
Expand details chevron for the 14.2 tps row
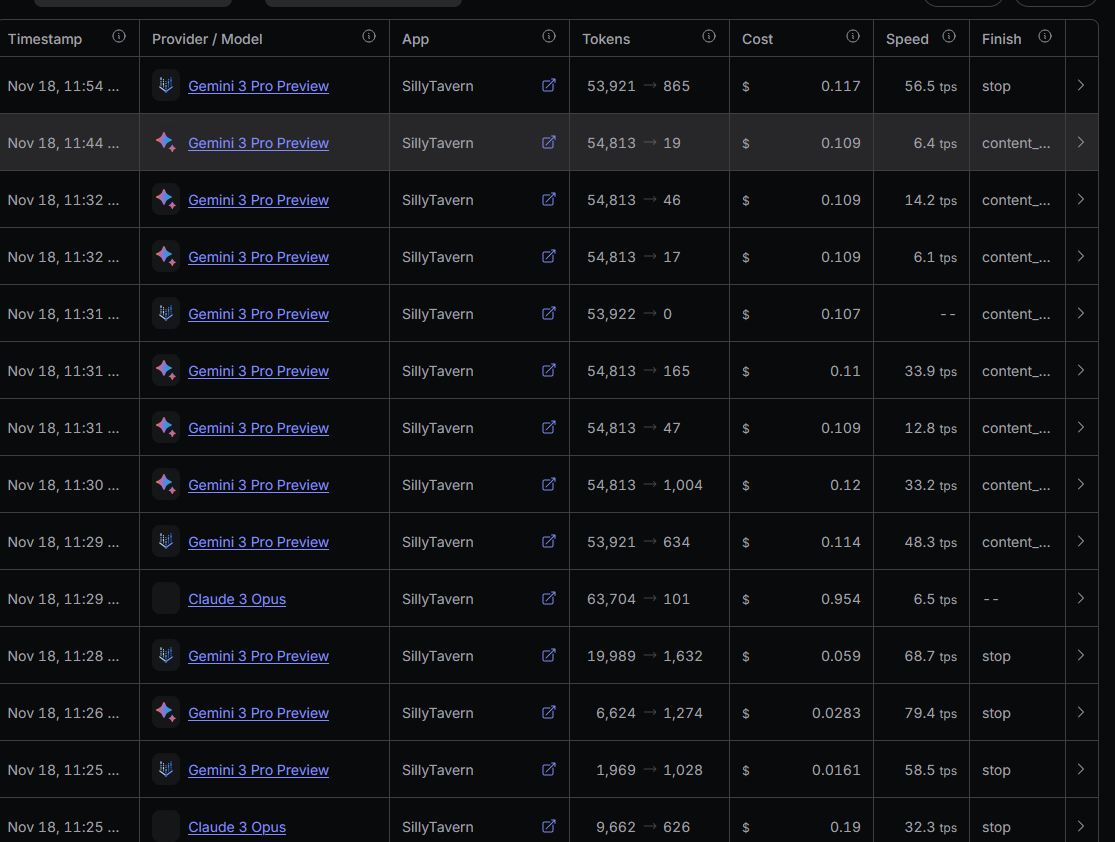1081,199
